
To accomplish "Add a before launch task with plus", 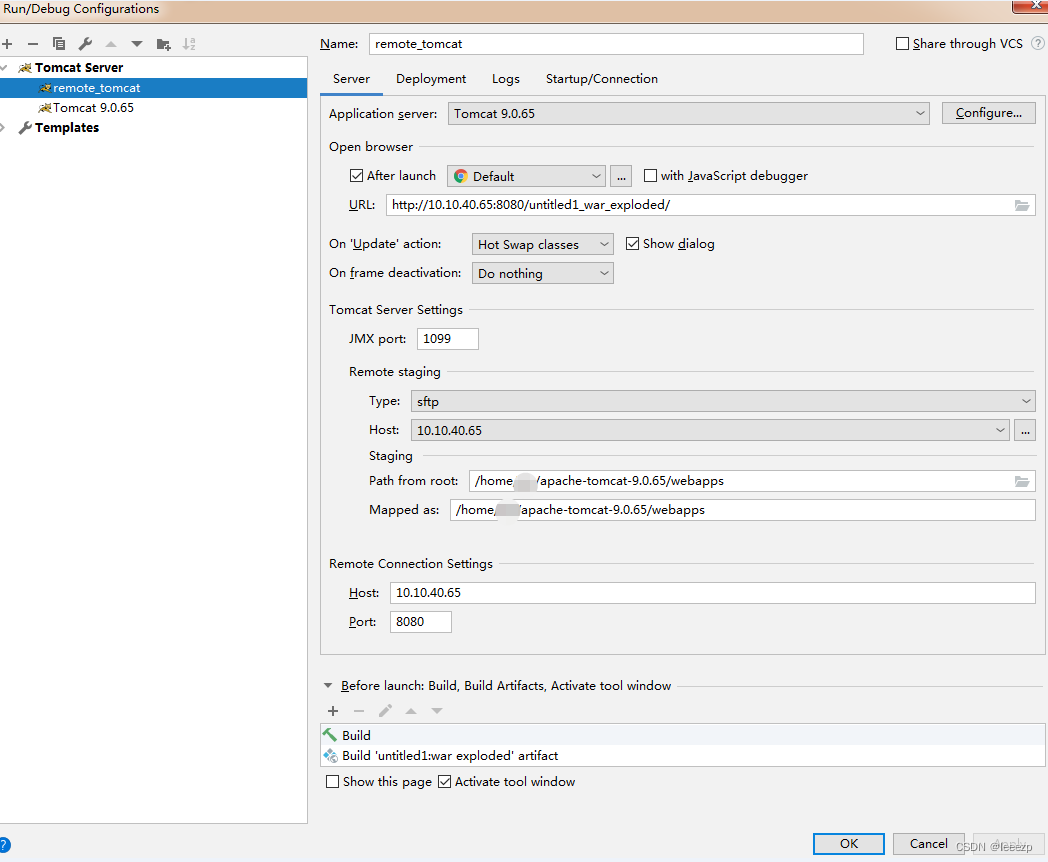I will 333,711.
